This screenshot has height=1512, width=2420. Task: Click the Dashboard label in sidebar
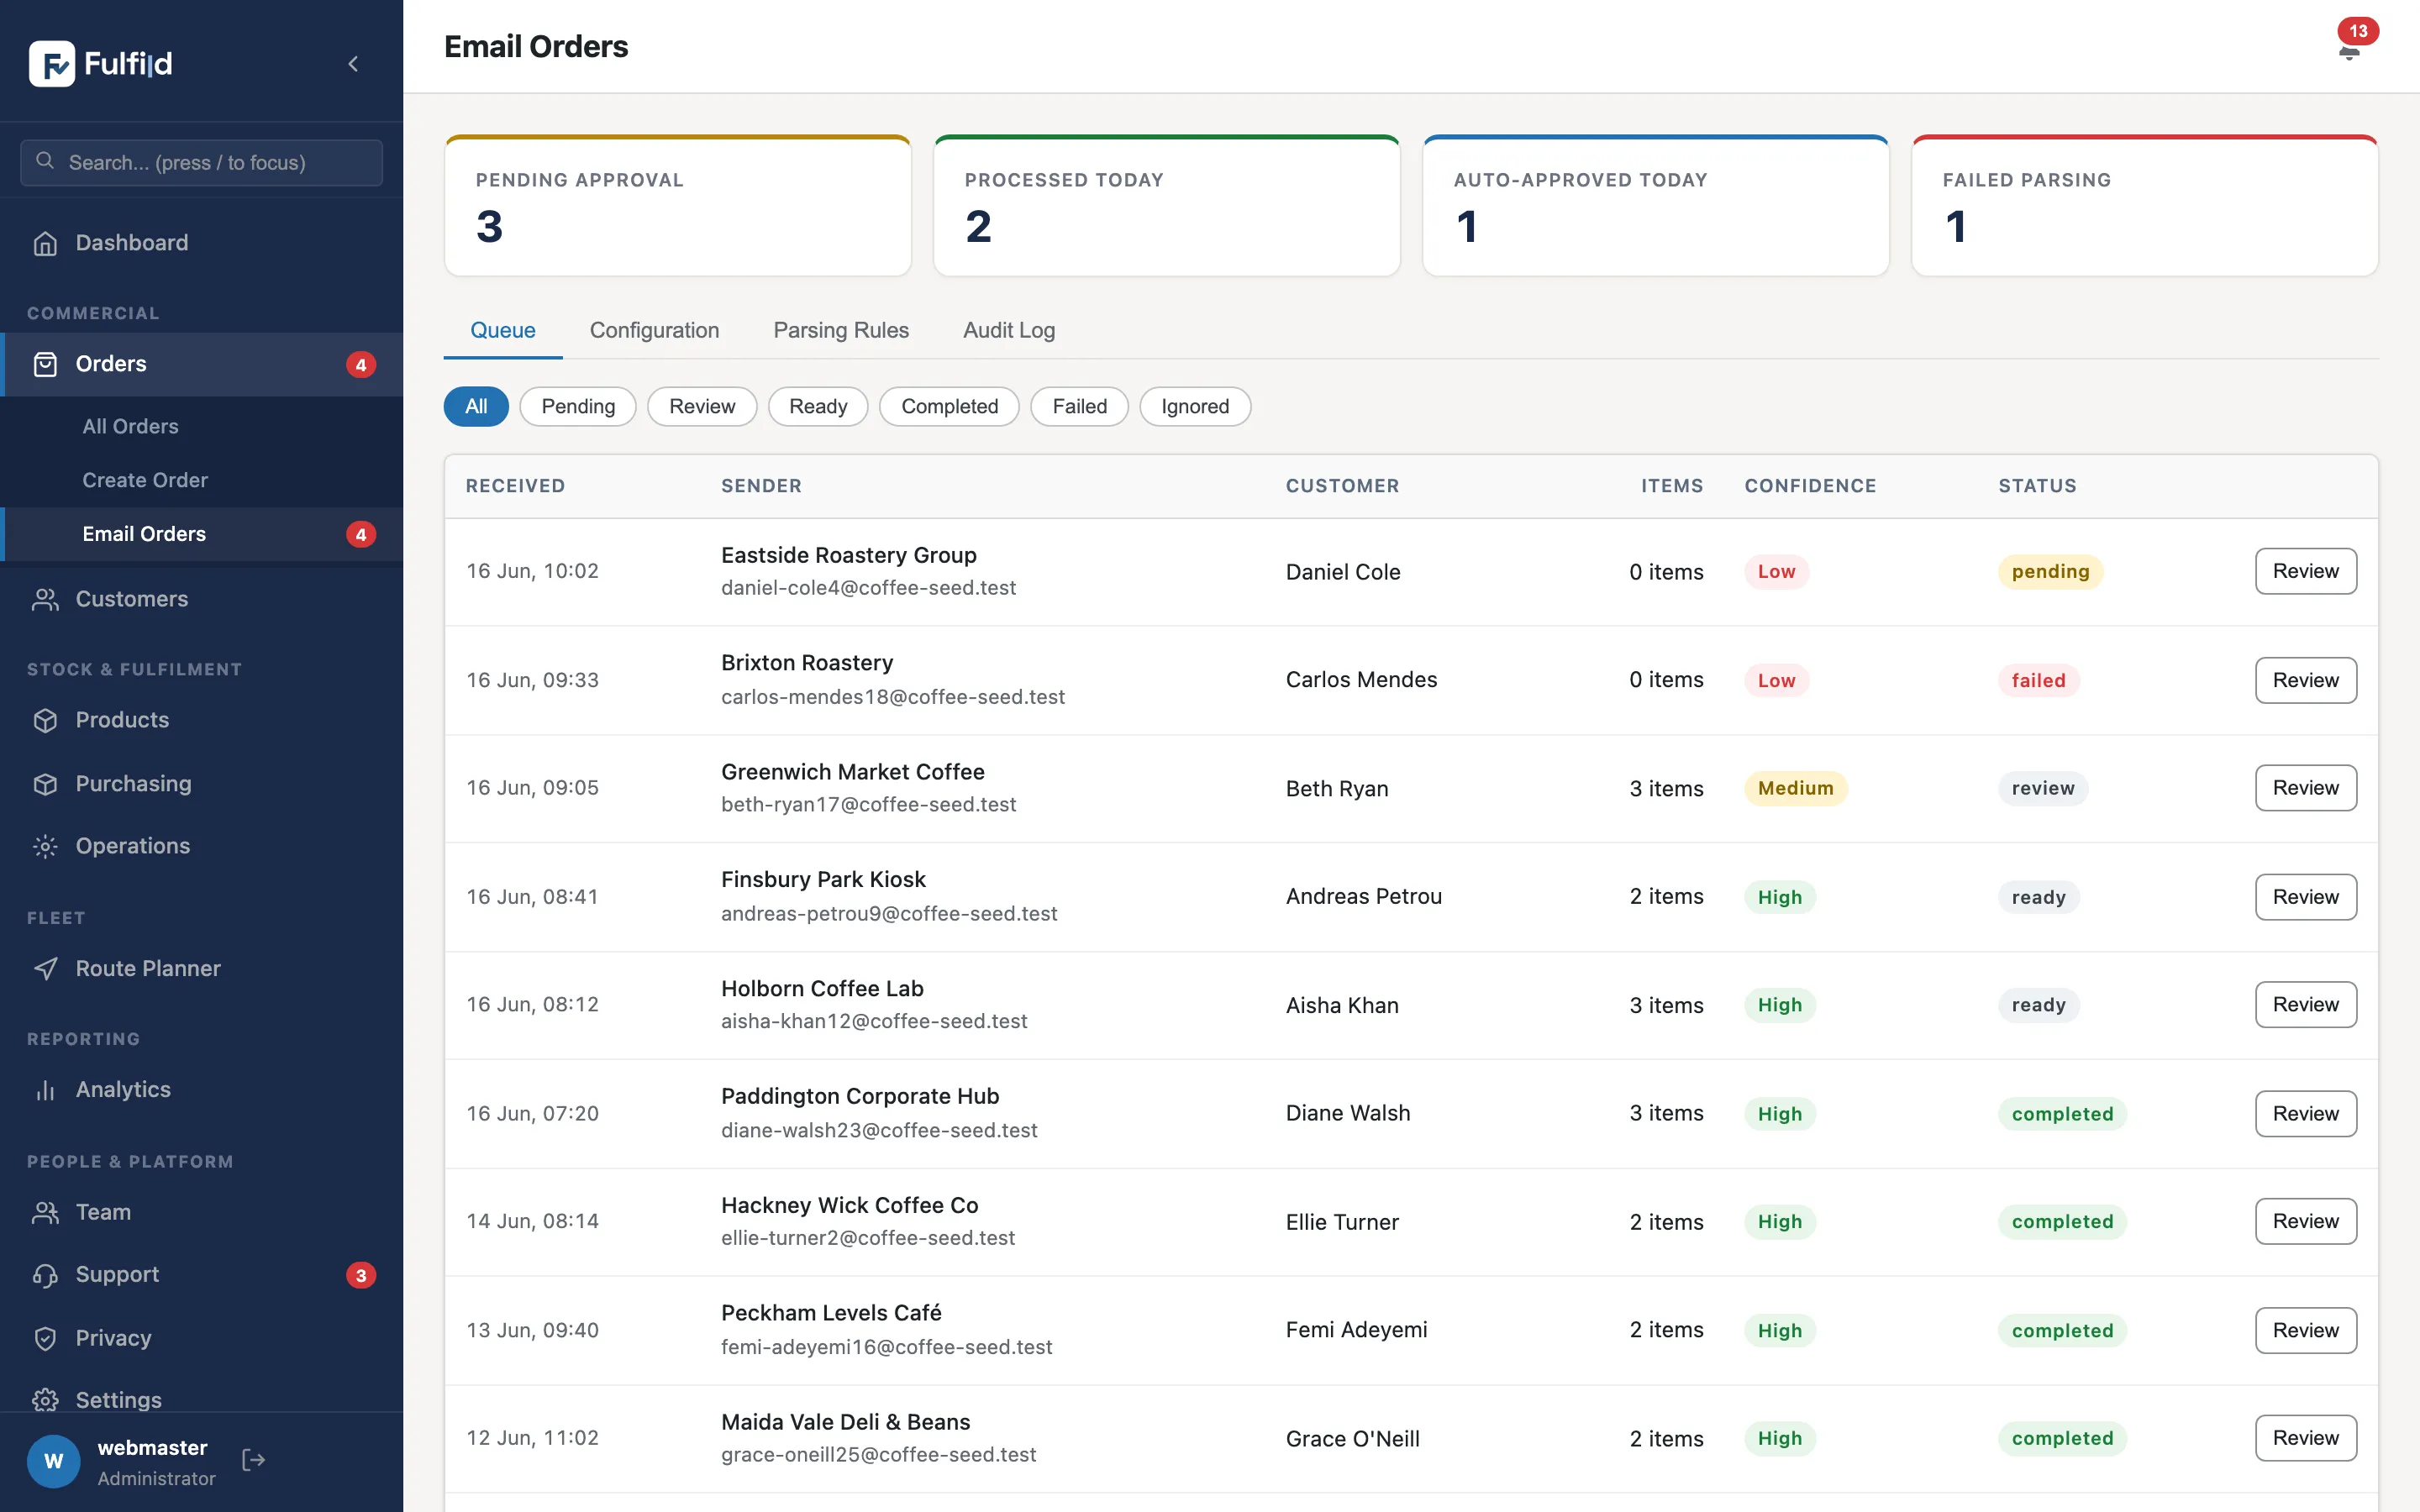point(132,243)
